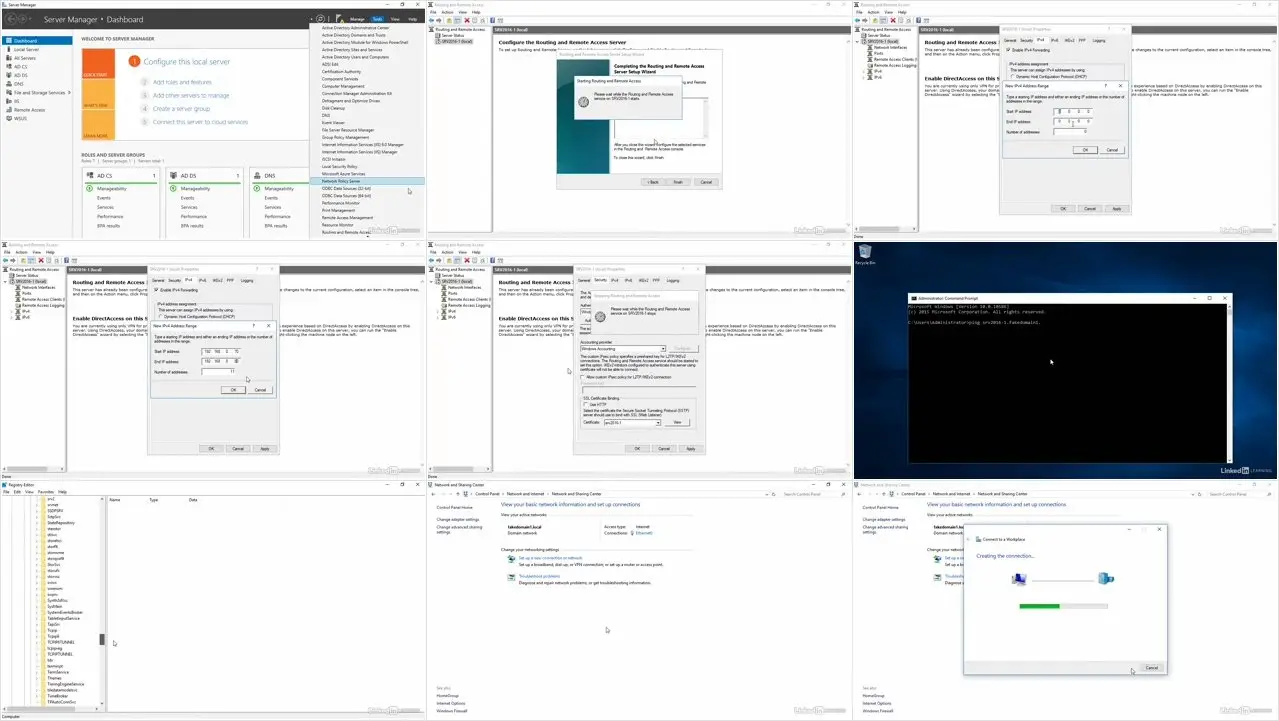Choose Network Policy Server from Tools menu
This screenshot has height=721, width=1279.
(x=366, y=181)
